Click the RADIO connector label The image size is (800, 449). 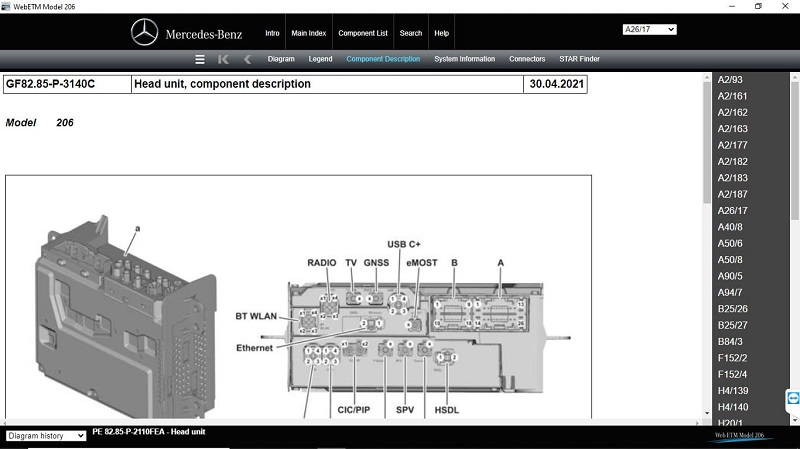click(321, 263)
